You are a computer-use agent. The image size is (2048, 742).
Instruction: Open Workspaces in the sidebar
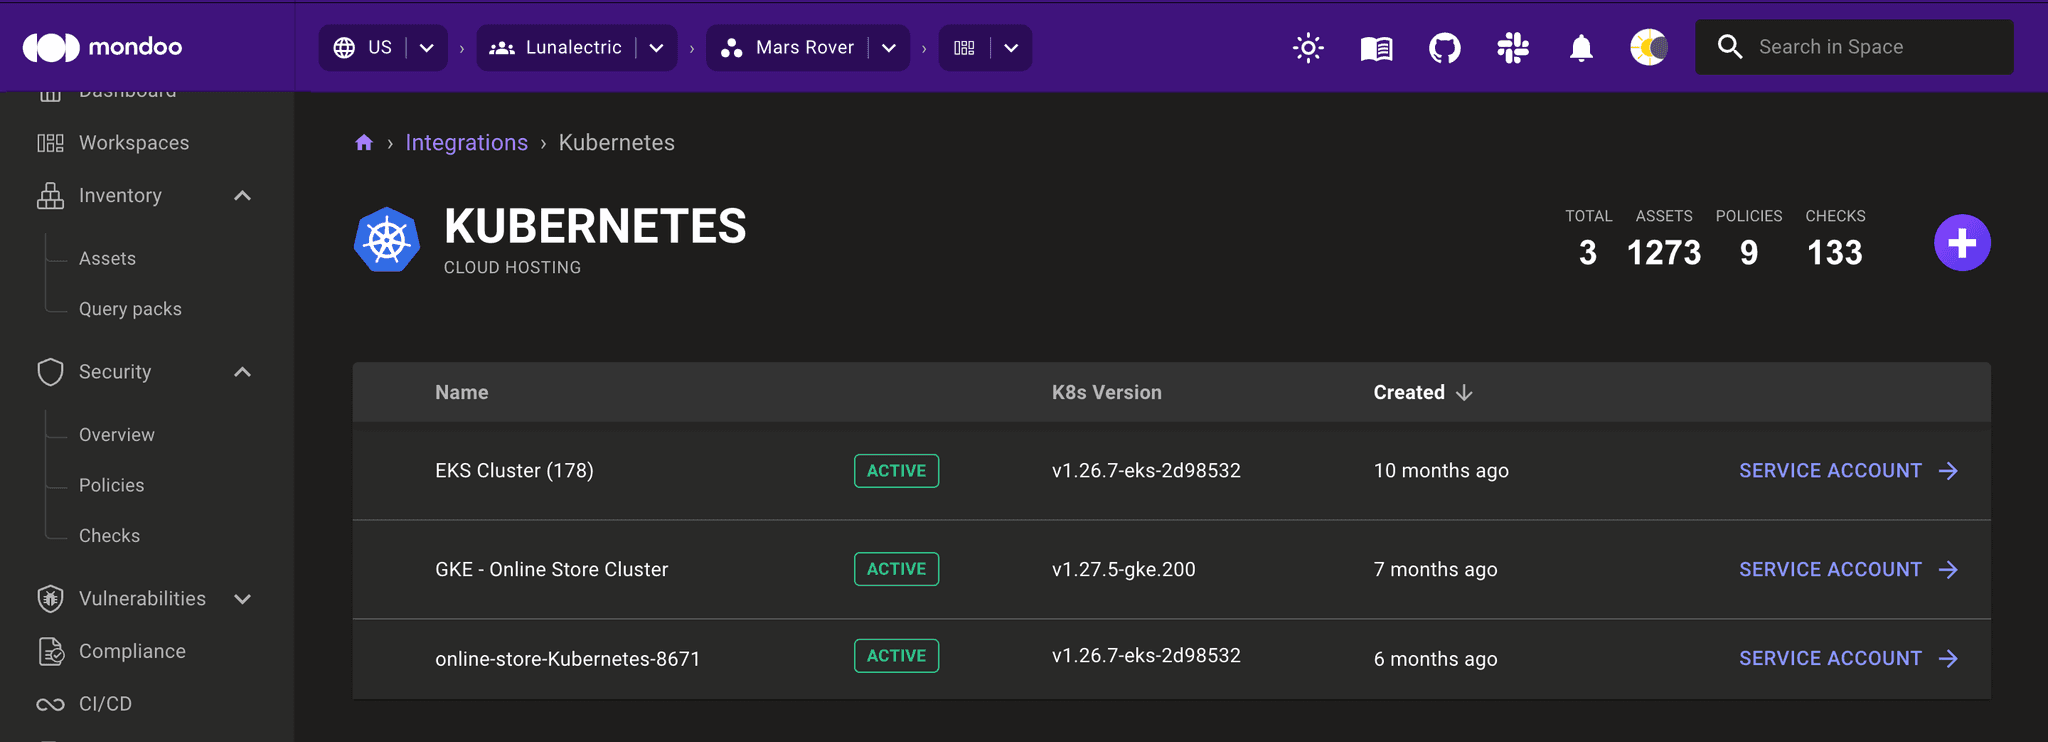134,143
